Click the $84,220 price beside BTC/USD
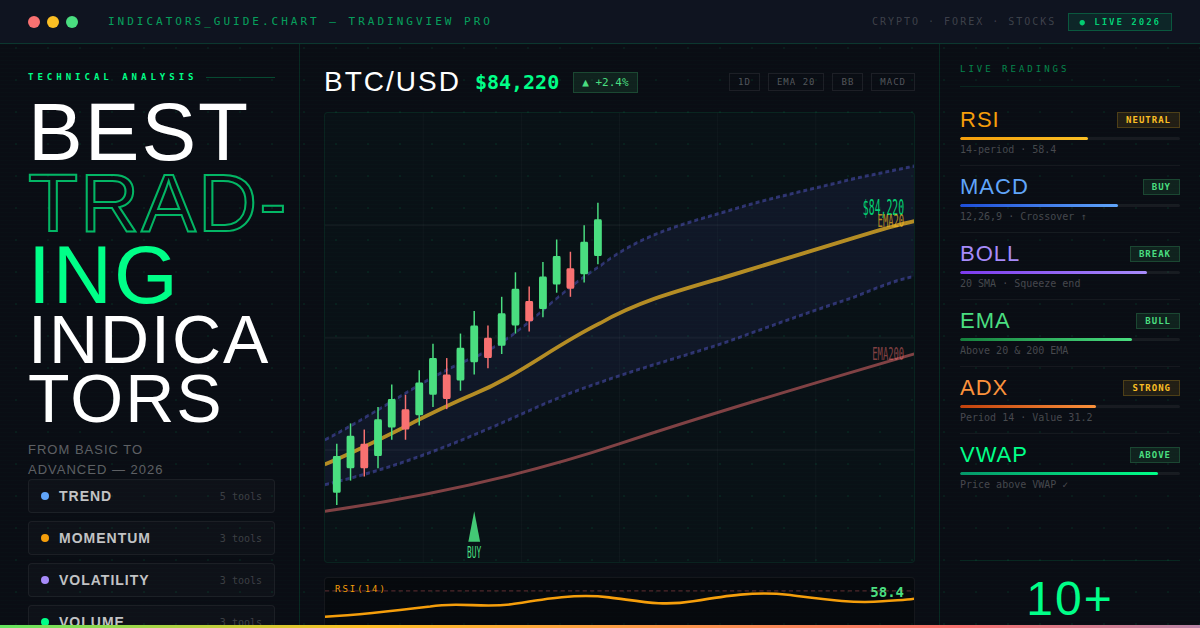This screenshot has width=1200, height=628. click(517, 82)
